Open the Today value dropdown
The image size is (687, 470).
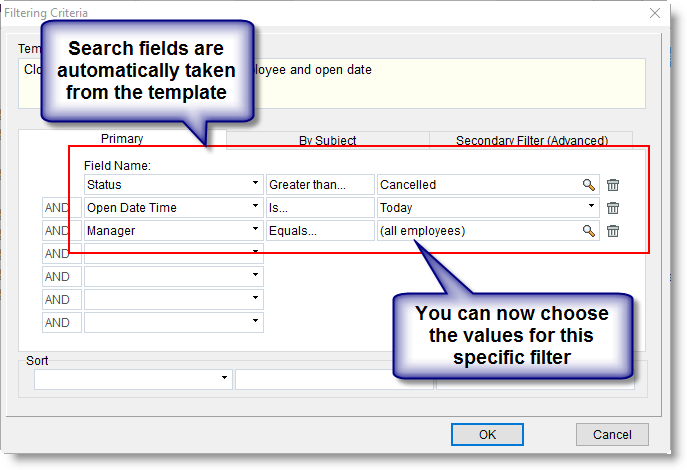(589, 208)
